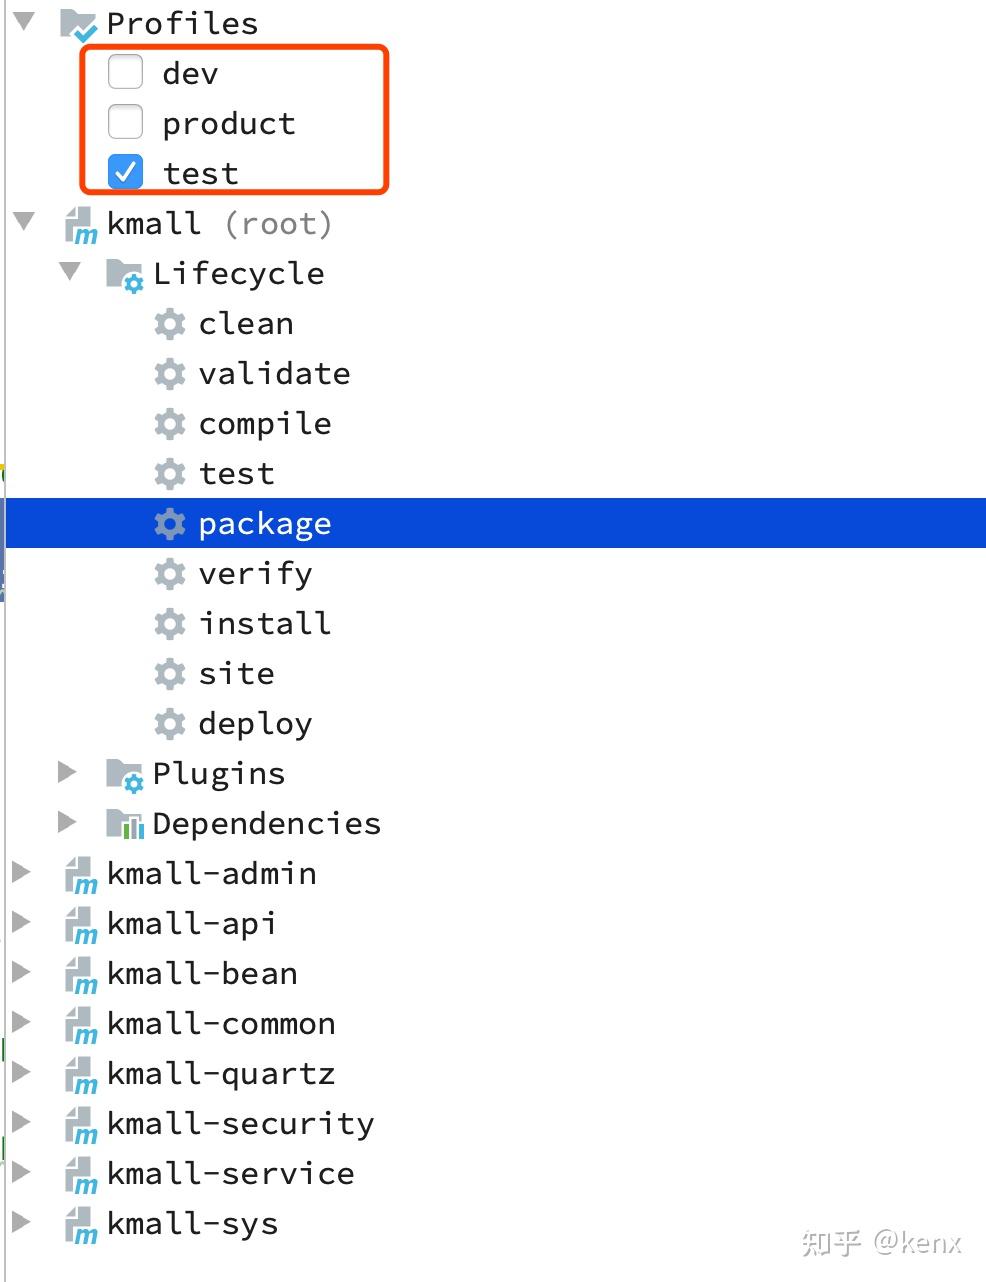Viewport: 986px width, 1282px height.
Task: Select the validate Maven goal icon
Action: (x=170, y=373)
